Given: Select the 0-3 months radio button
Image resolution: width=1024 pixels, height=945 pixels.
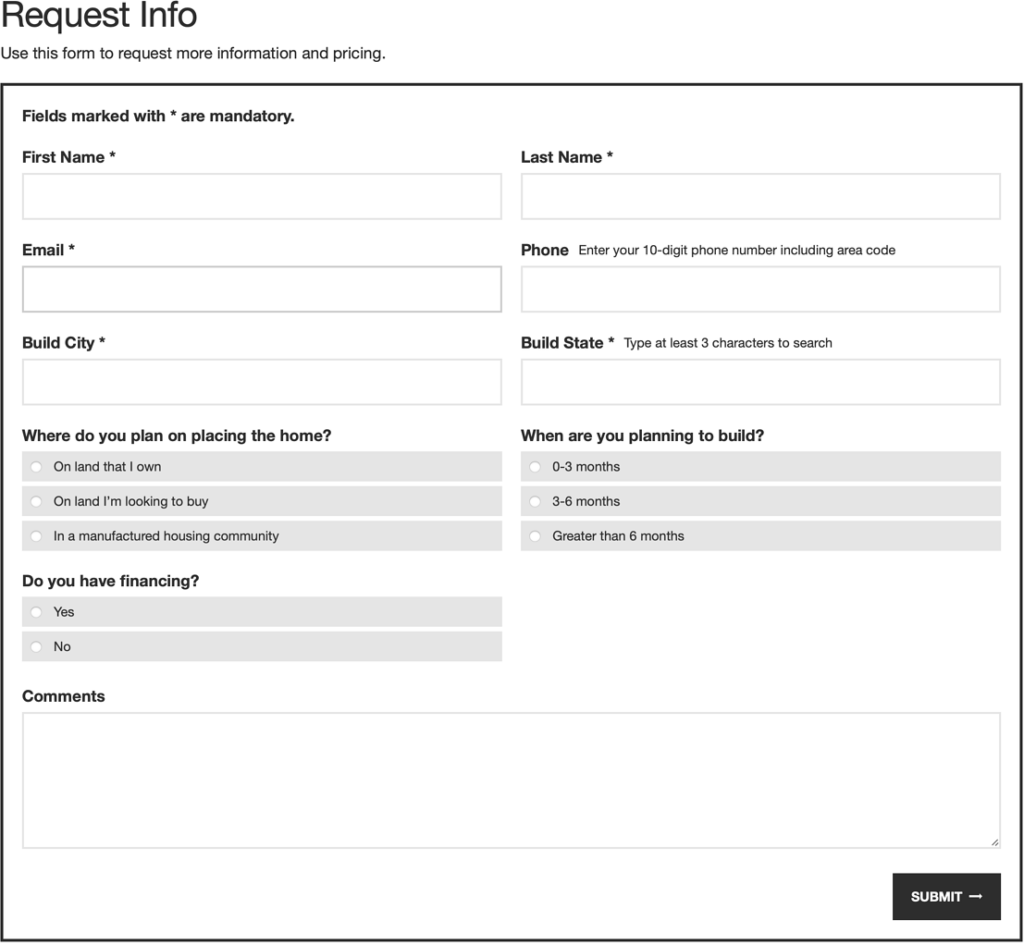Looking at the screenshot, I should tap(536, 467).
